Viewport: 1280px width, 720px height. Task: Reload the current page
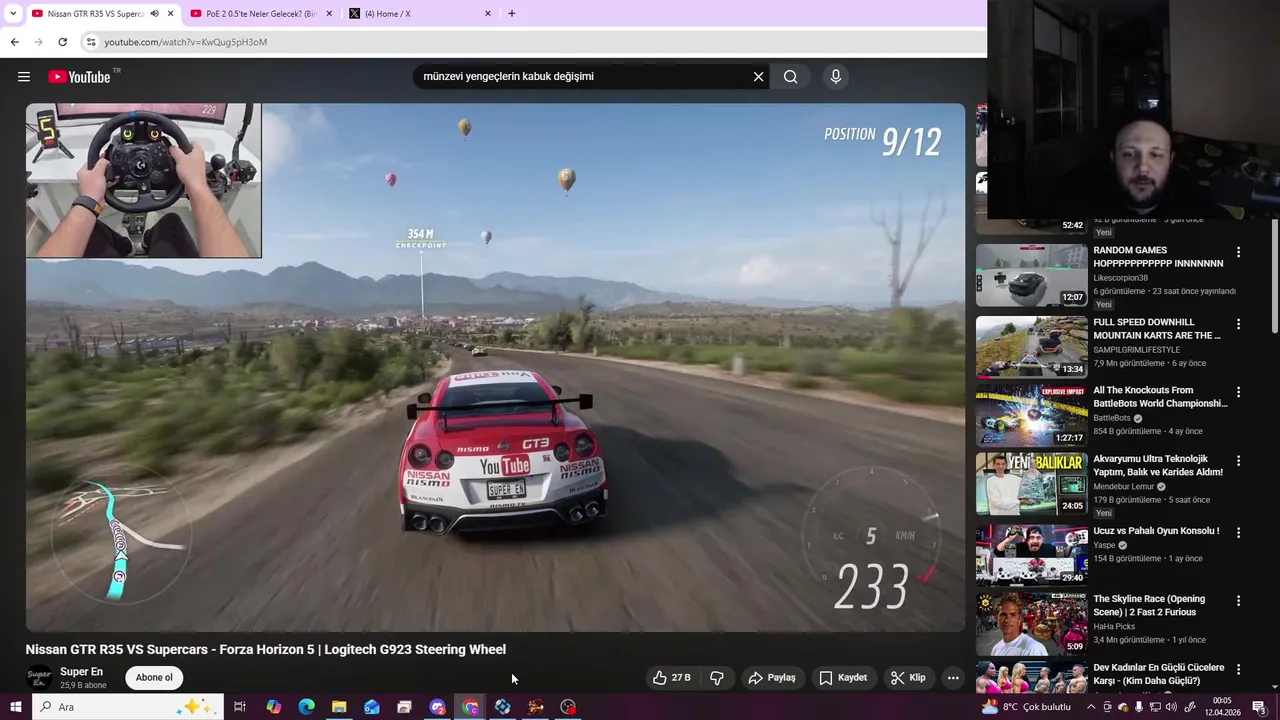(x=62, y=42)
